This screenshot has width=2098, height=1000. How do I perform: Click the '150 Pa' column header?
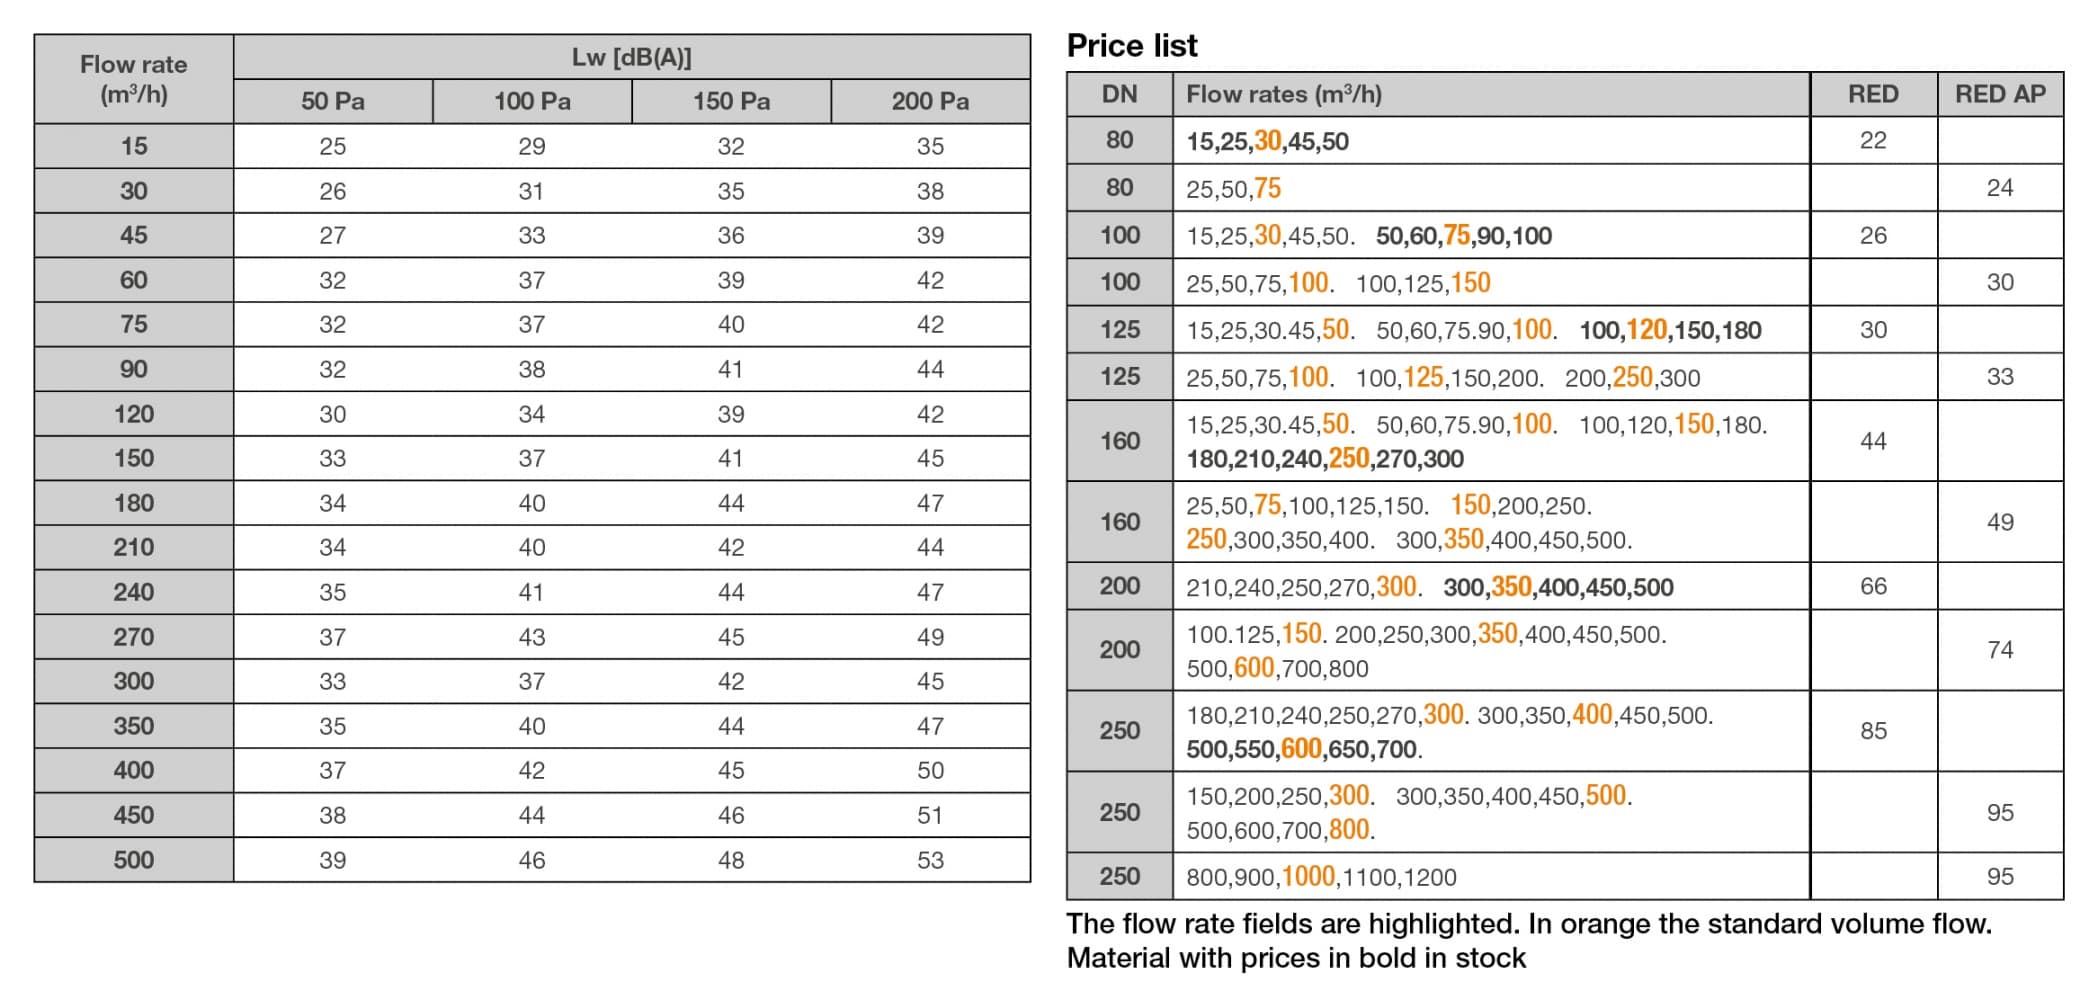coord(731,101)
